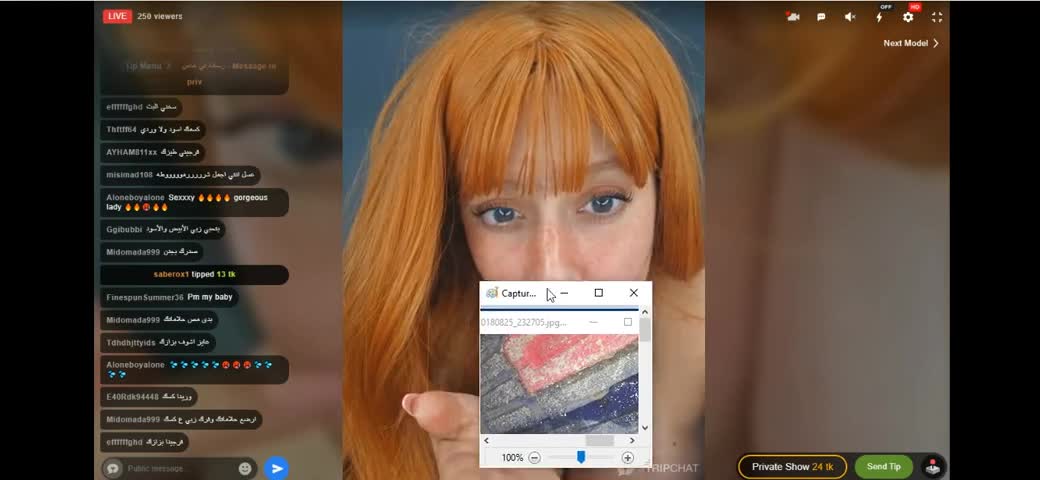Click the horizontal scrollbar left arrow in the Capture window
Image resolution: width=1040 pixels, height=480 pixels.
(486, 440)
